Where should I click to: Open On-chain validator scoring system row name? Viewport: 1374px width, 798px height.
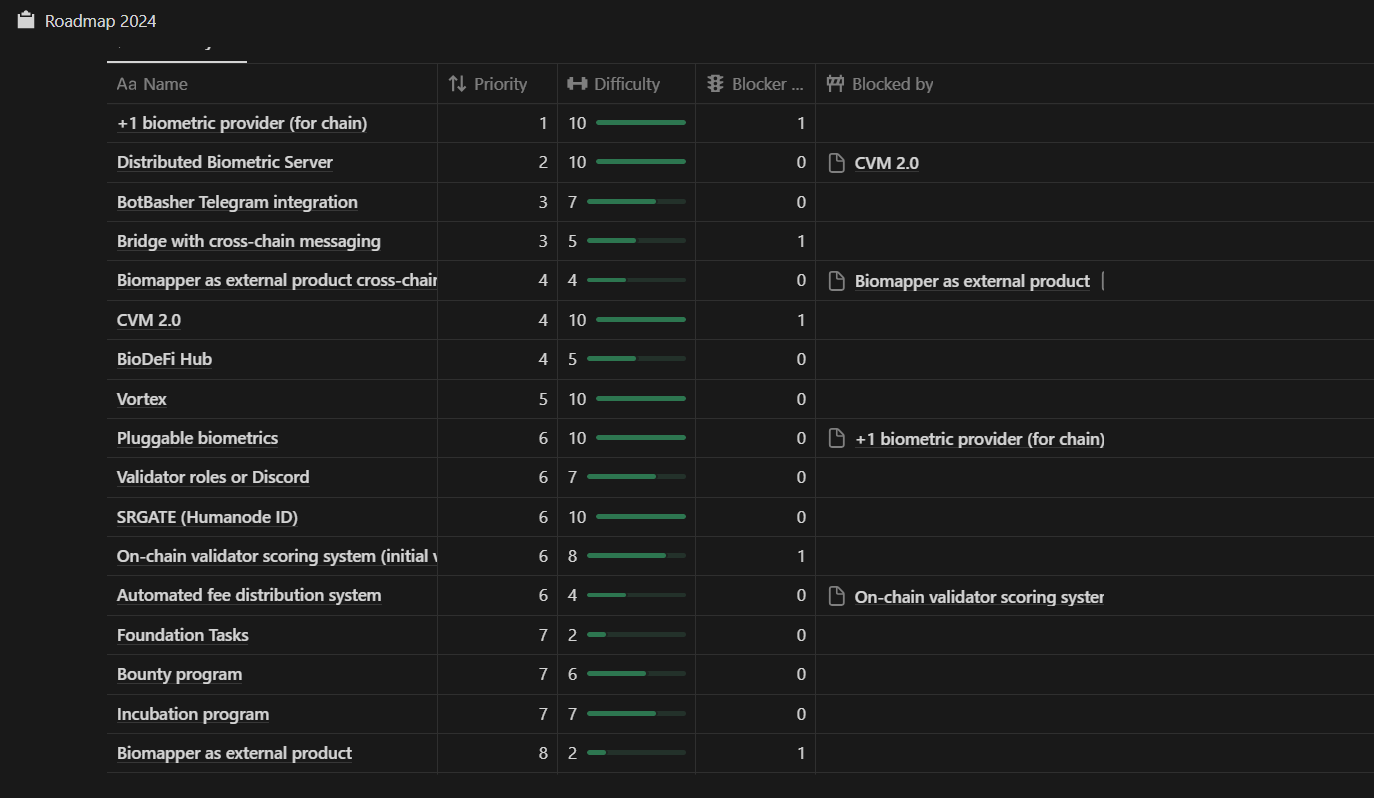click(x=277, y=556)
